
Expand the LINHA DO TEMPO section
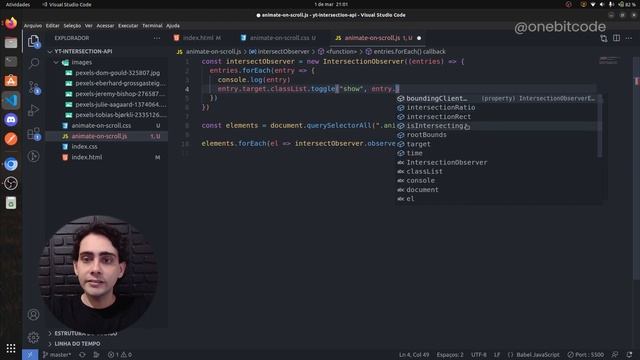click(77, 344)
